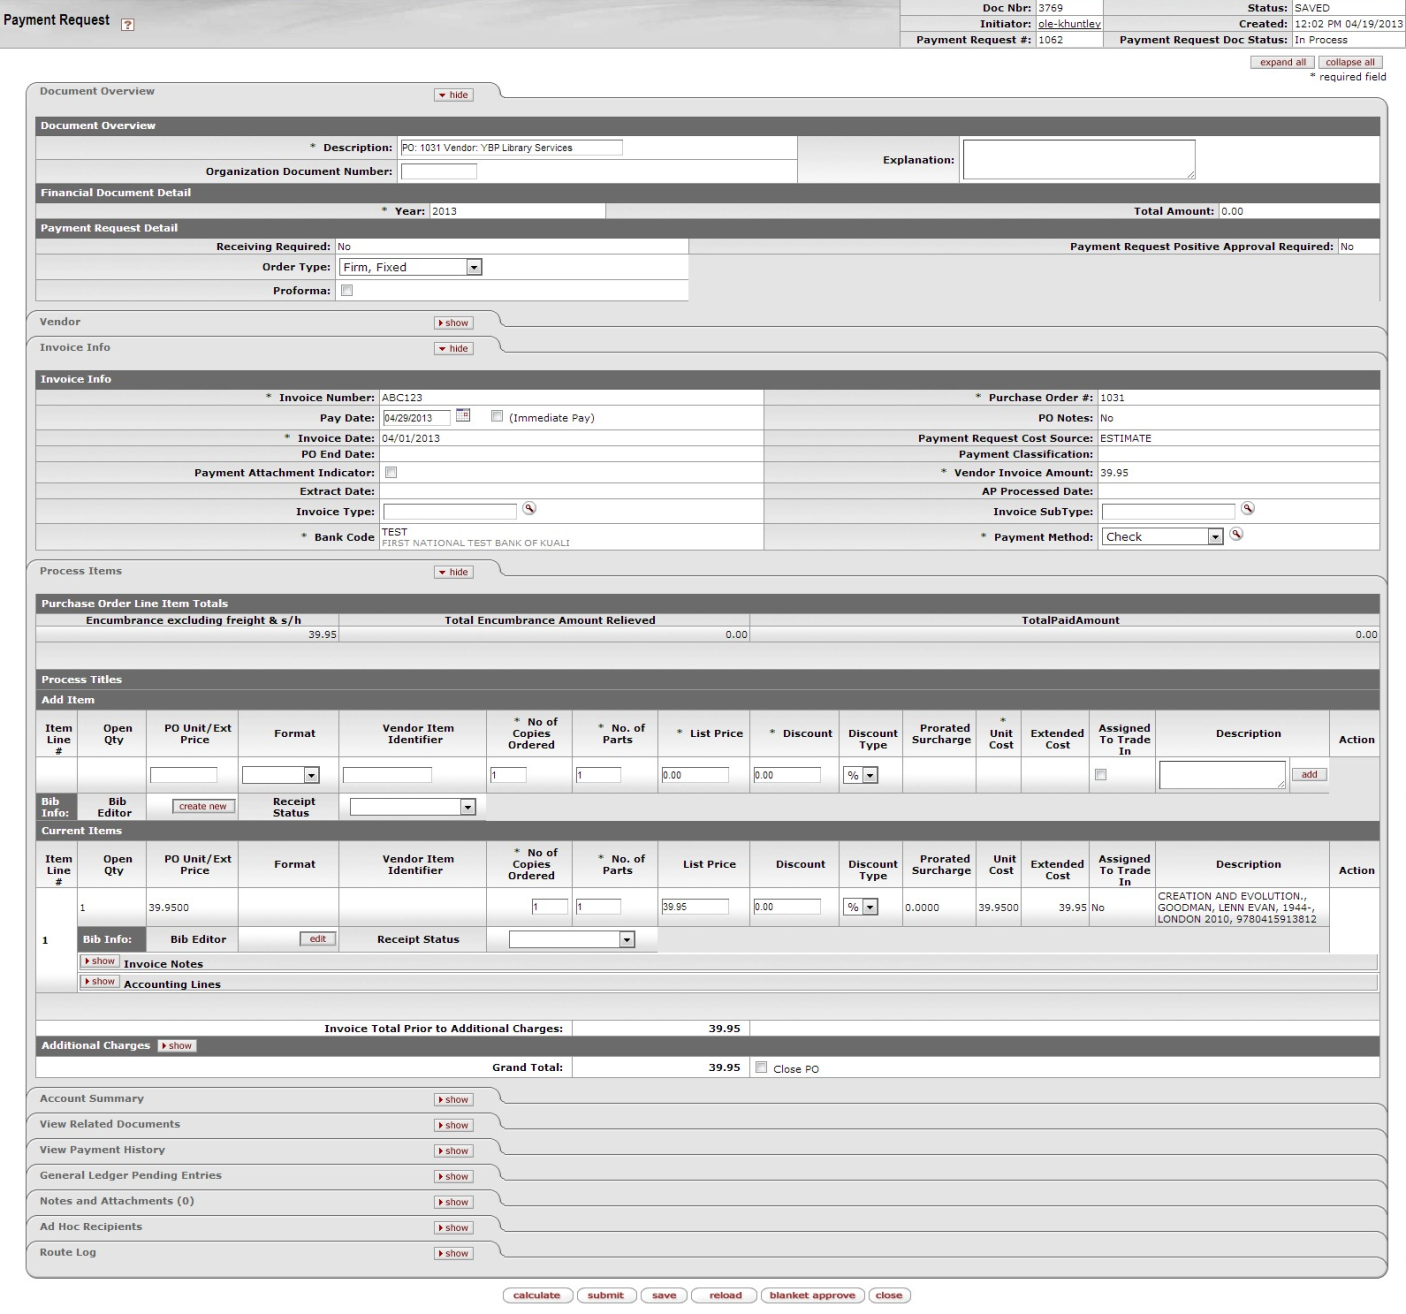
Task: Click the Invoice SubType lookup magnifier
Action: [x=1247, y=509]
